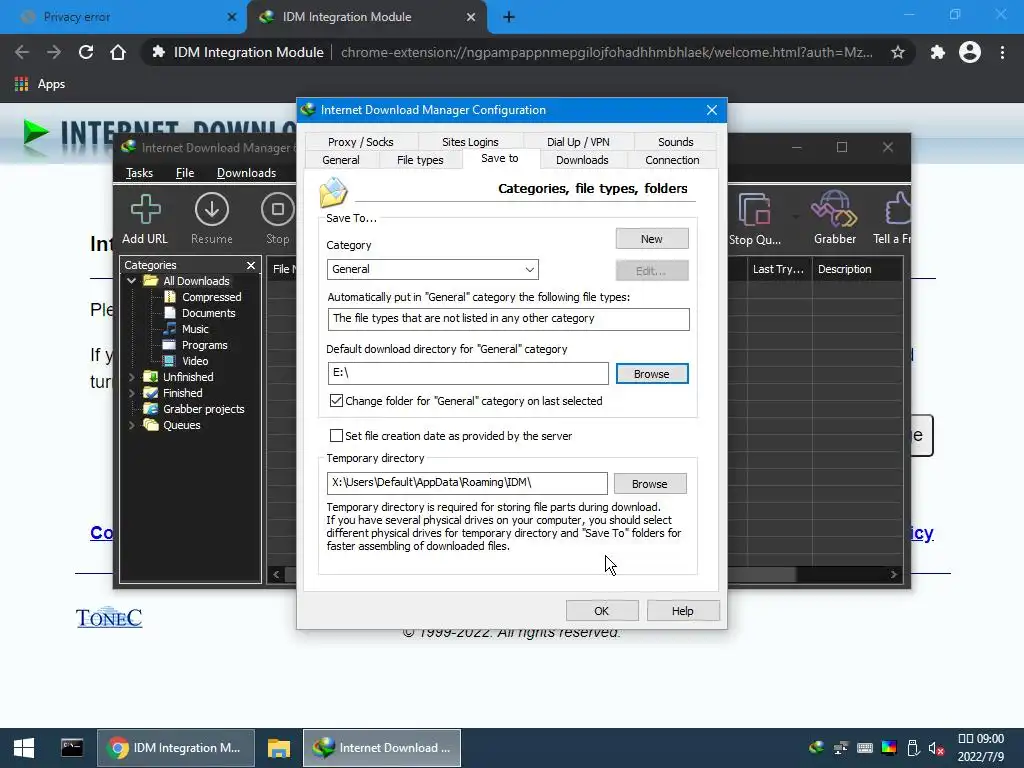The image size is (1024, 768).
Task: Open a new Chrome tab
Action: 509,17
